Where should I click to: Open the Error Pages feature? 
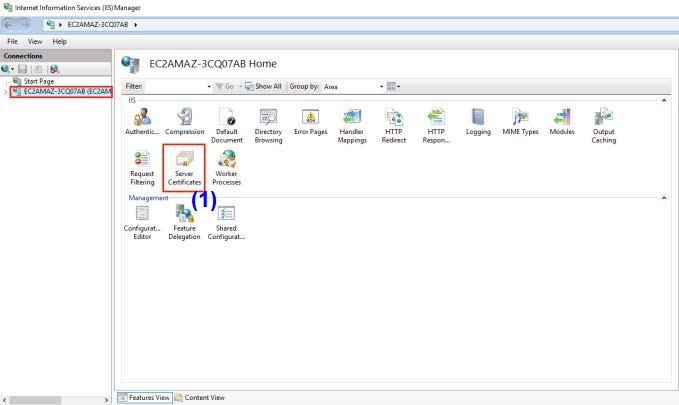click(x=310, y=122)
